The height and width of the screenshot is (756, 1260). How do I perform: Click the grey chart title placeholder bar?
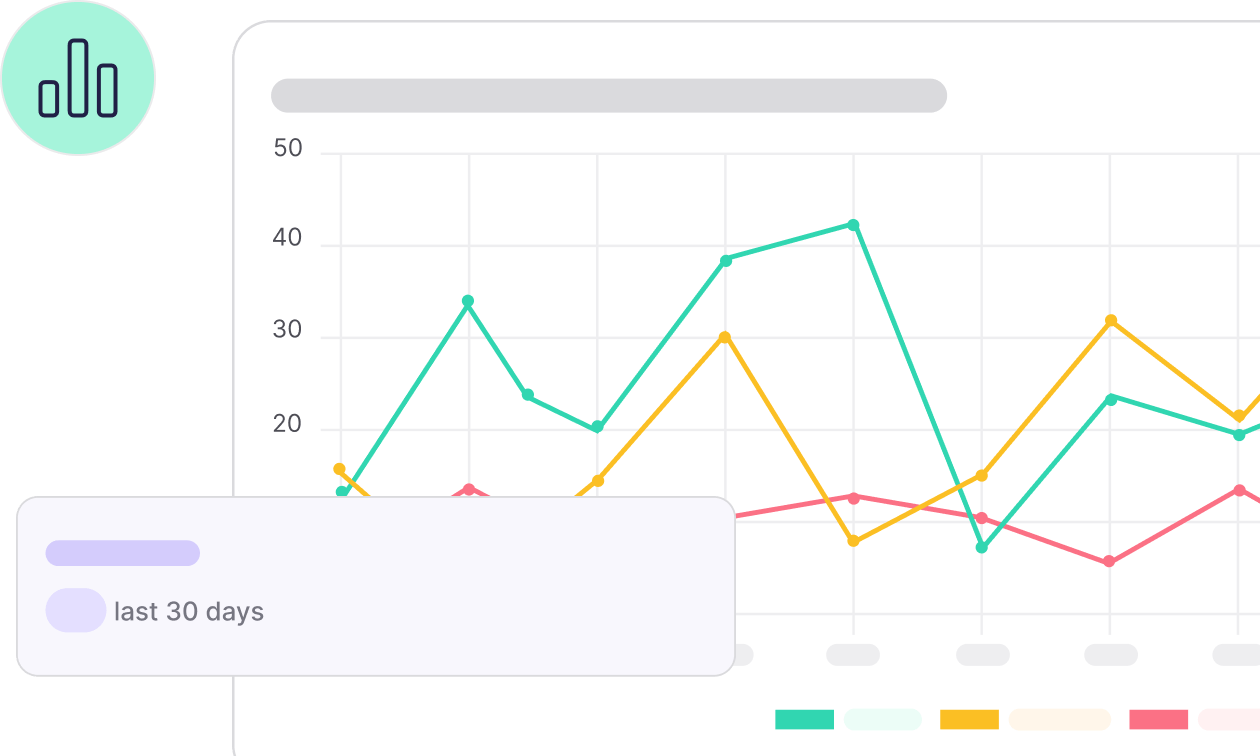click(608, 96)
